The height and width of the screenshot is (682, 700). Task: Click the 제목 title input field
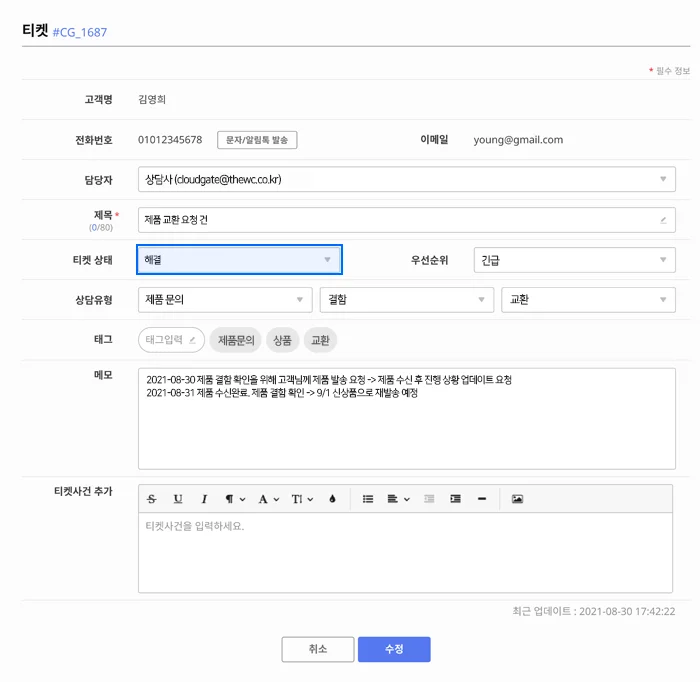click(x=400, y=220)
